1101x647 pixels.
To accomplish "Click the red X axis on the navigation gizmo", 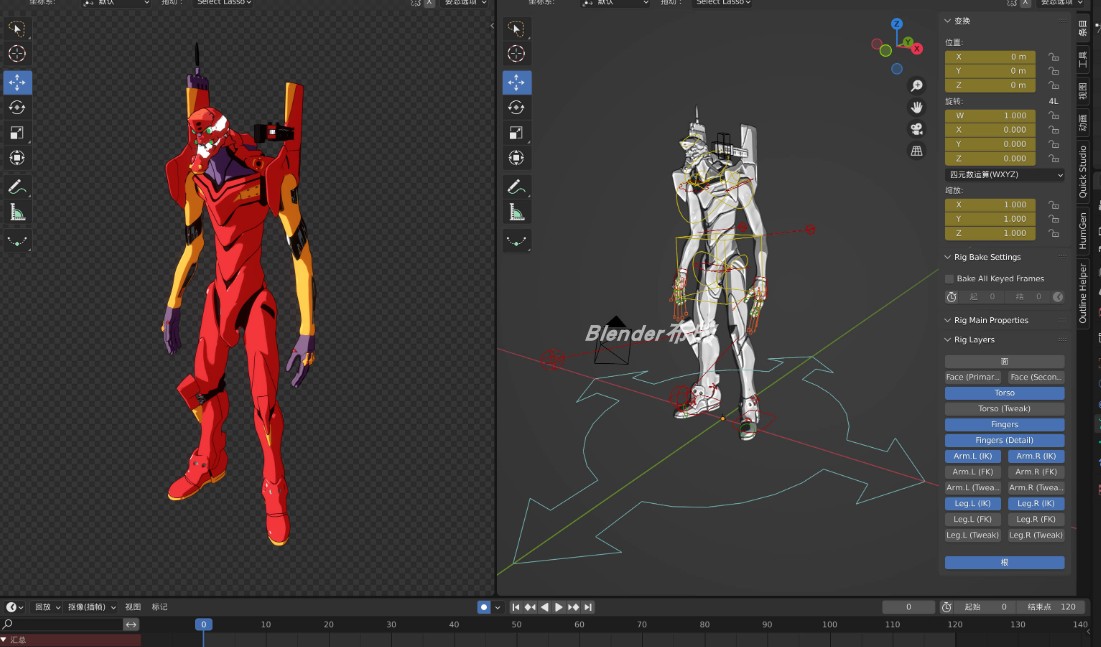I will (917, 49).
